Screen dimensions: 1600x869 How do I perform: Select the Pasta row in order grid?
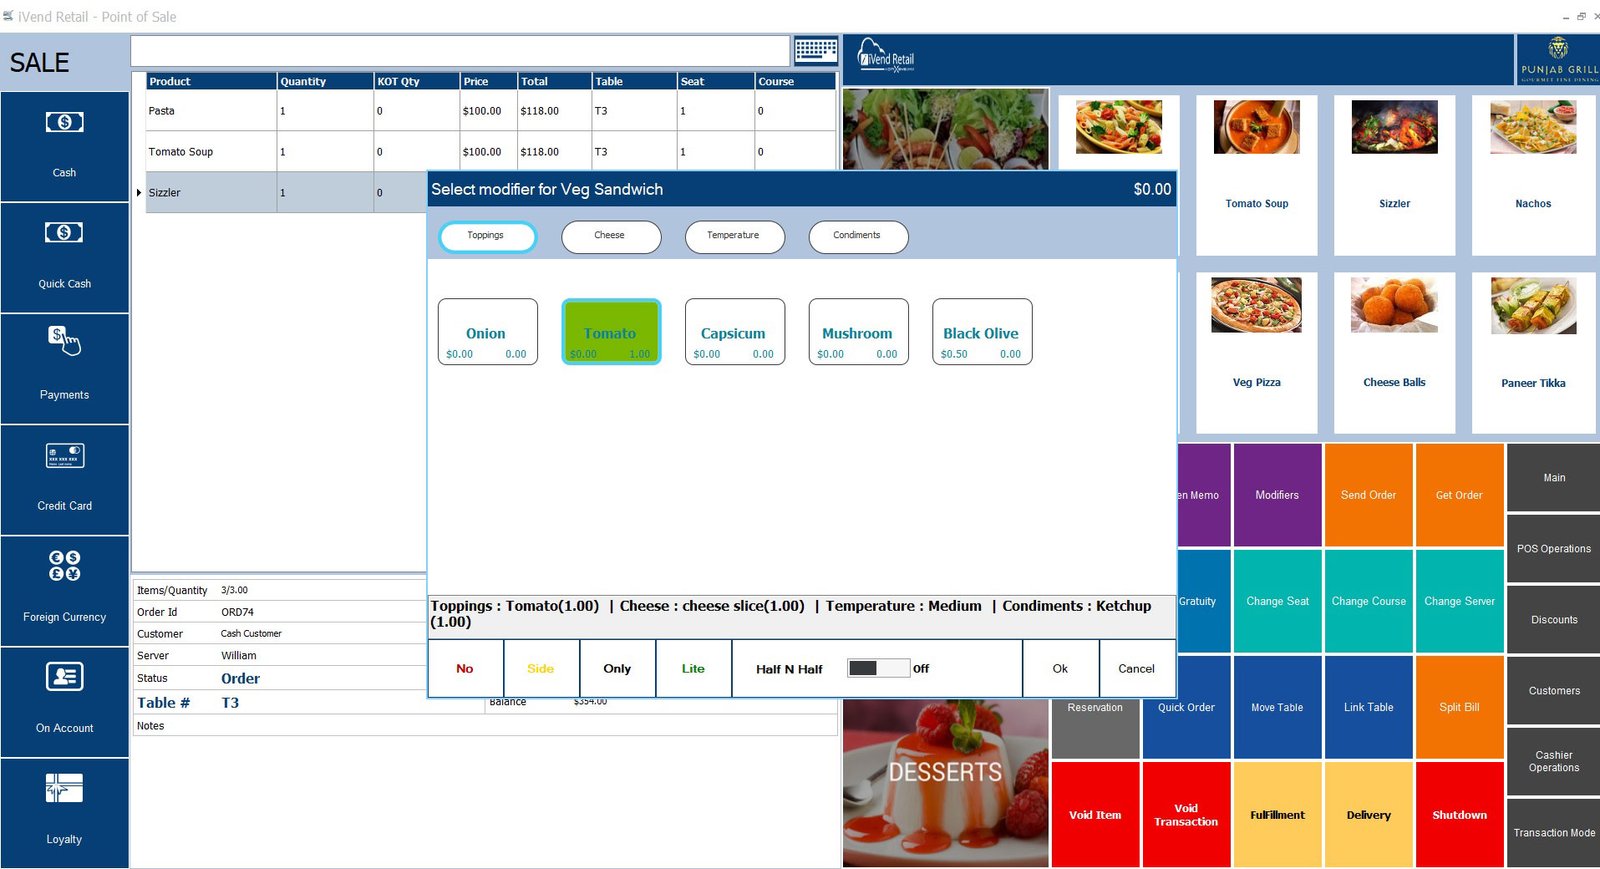click(x=490, y=111)
